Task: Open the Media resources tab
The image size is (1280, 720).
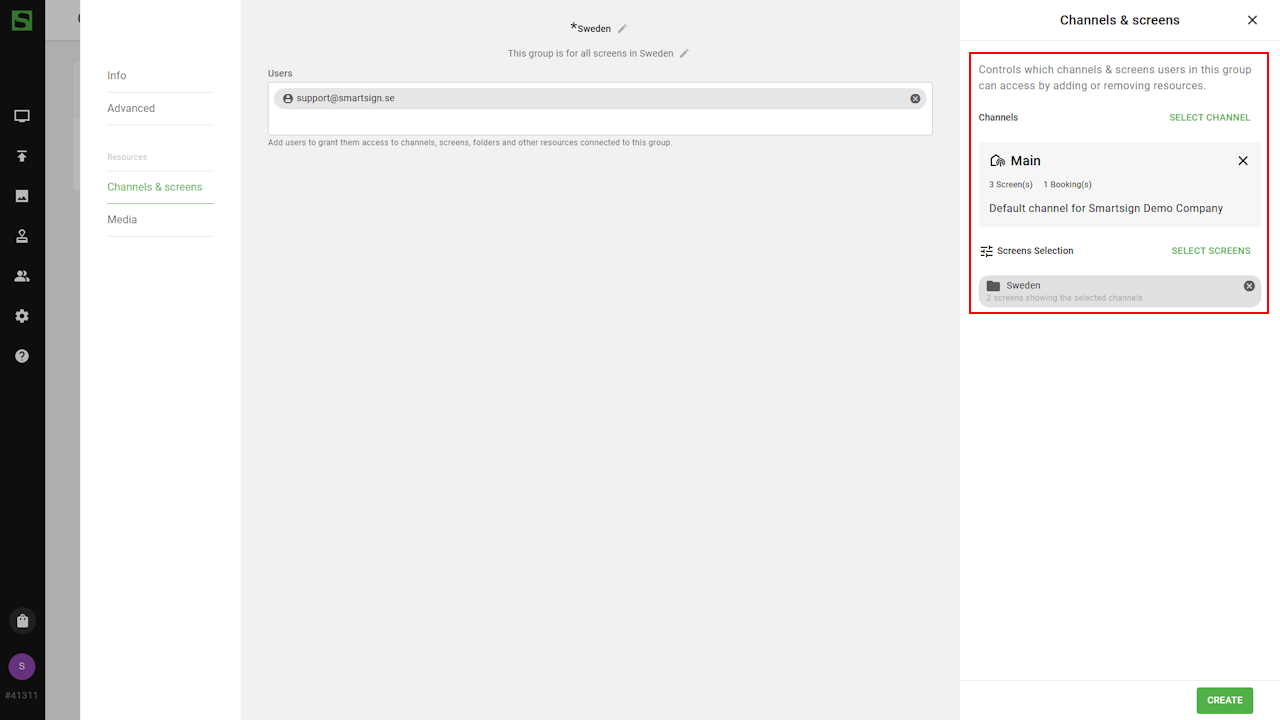Action: [x=122, y=220]
